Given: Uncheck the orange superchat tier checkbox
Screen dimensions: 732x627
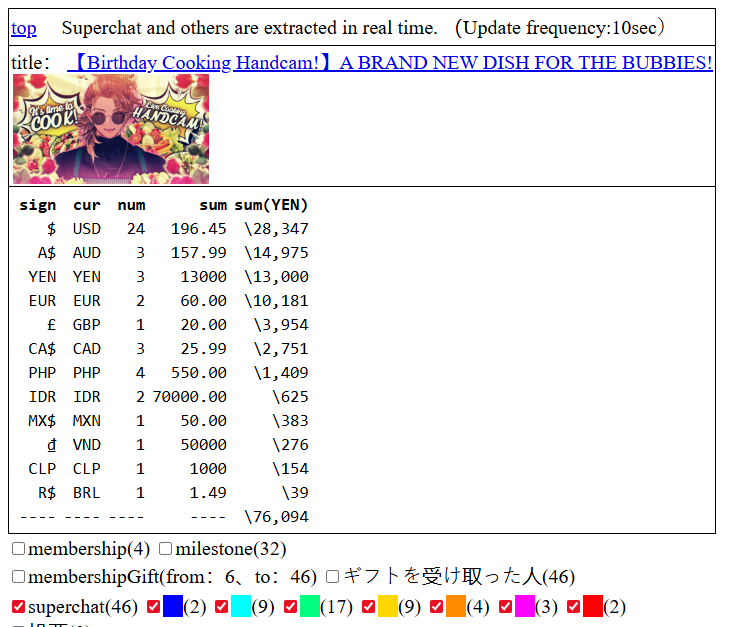Looking at the screenshot, I should tap(436, 606).
